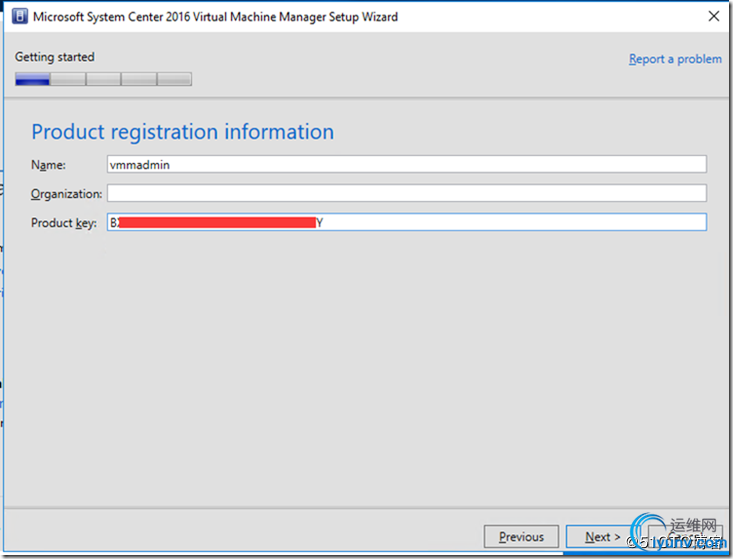Click the third progress bar segment
Image resolution: width=733 pixels, height=559 pixels.
(x=103, y=80)
